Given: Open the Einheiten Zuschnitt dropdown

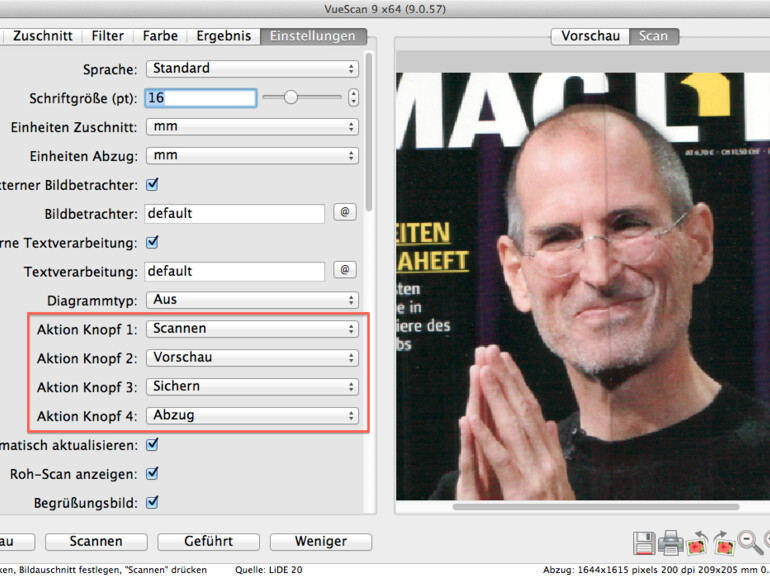Looking at the screenshot, I should 252,127.
